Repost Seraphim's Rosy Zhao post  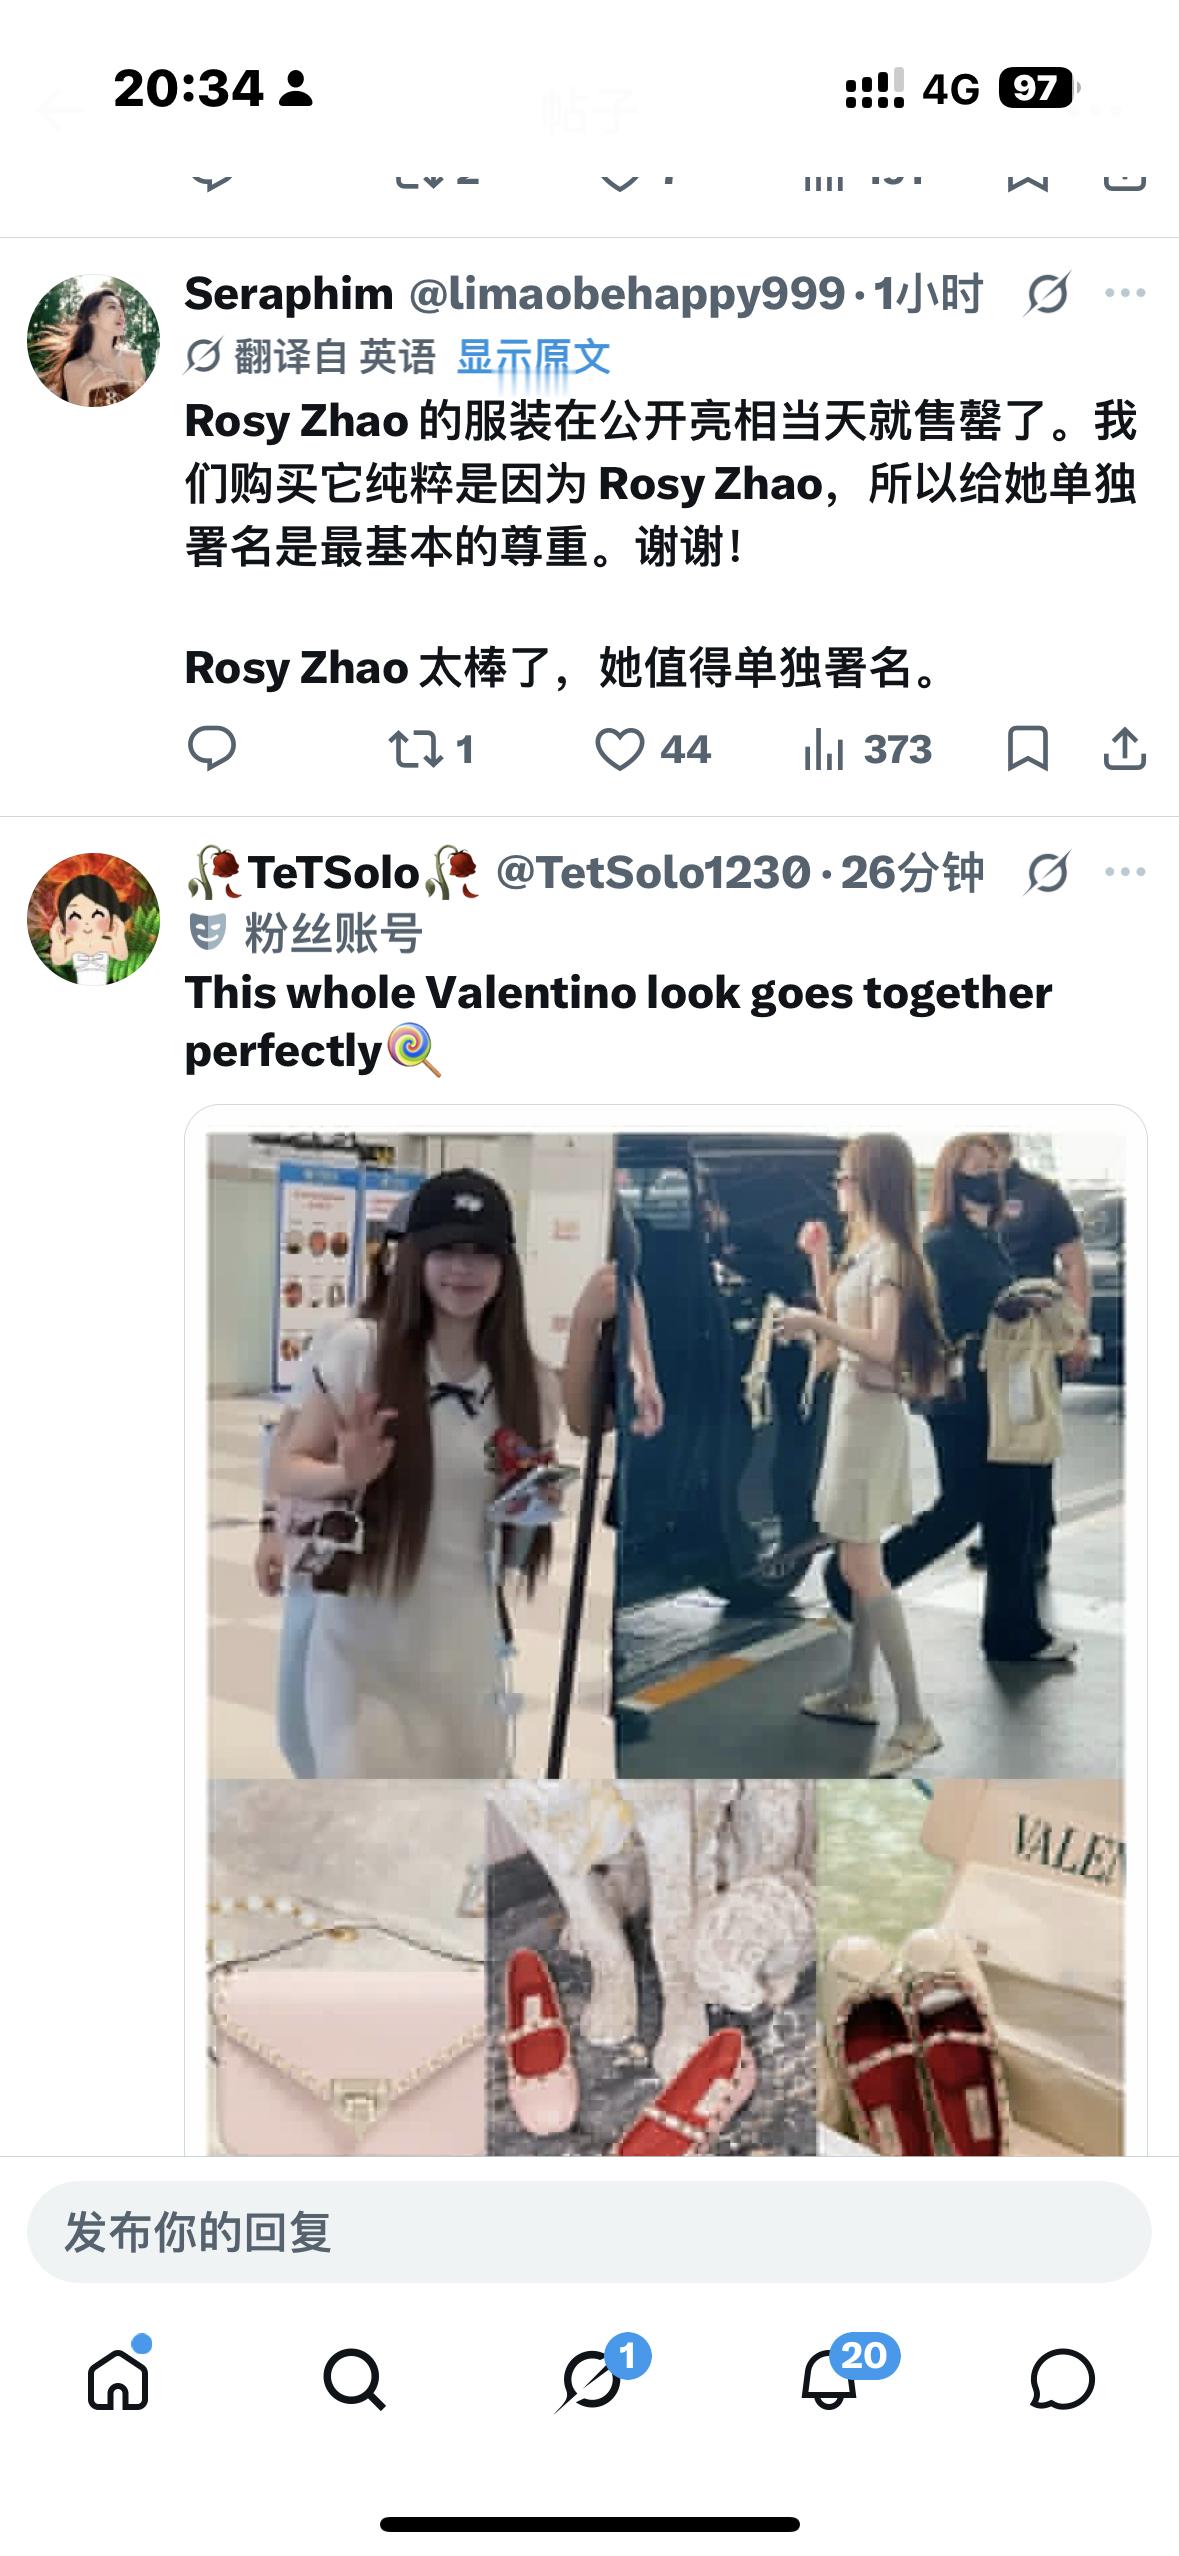click(431, 749)
